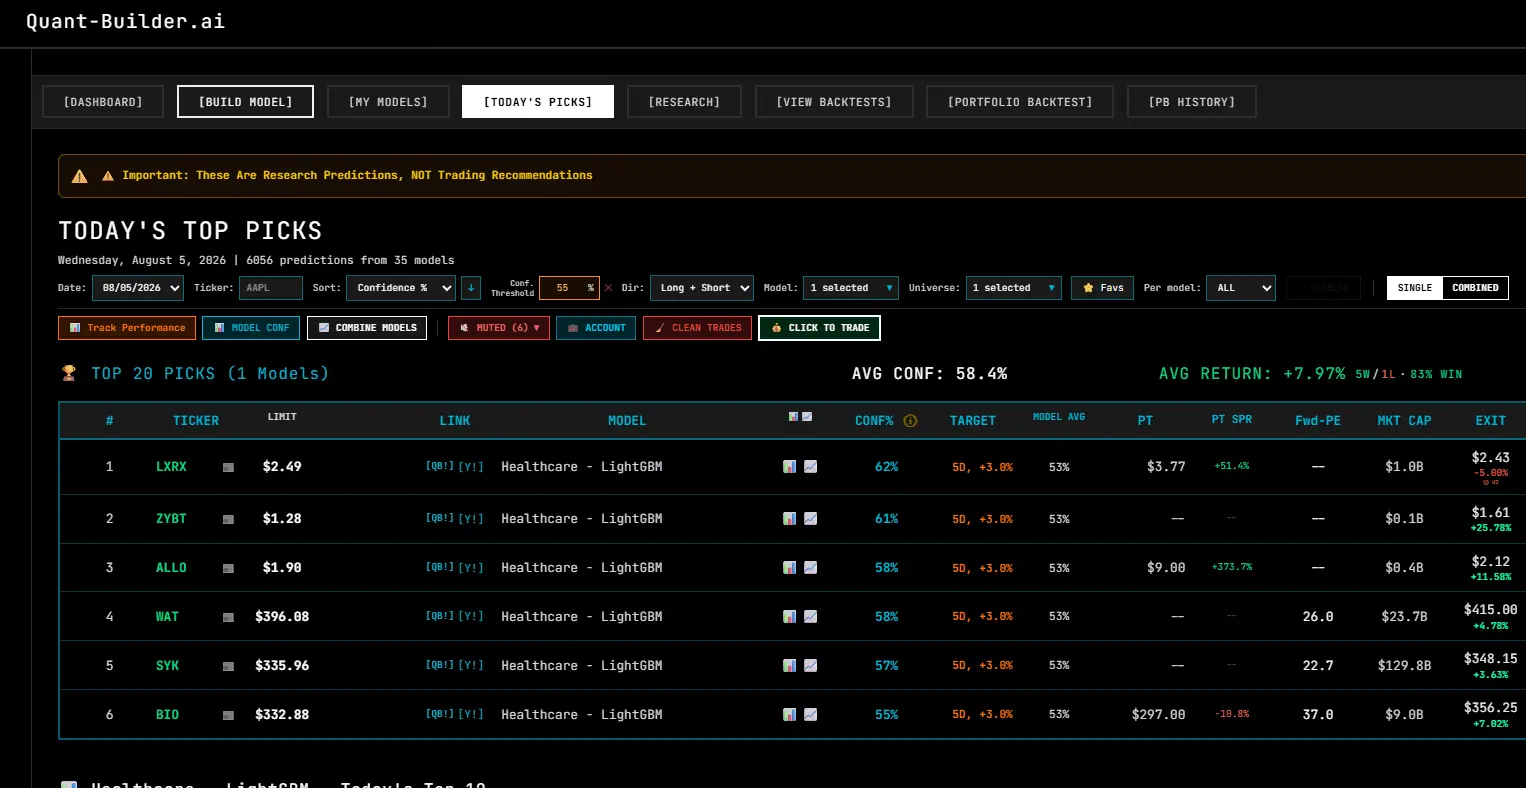Viewport: 1526px width, 788px height.
Task: Click the warning triangle icon in the notice banner
Action: pyautogui.click(x=80, y=176)
